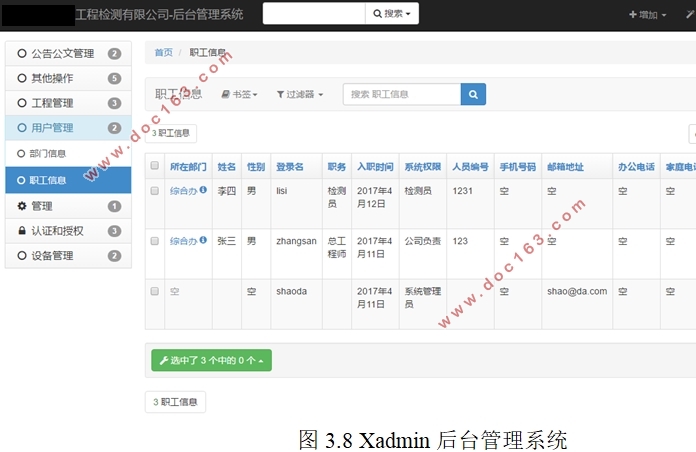Viewport: 696px width, 452px height.
Task: Open the 选中了 3 个中的 0 个 actions dropdown
Action: [211, 360]
